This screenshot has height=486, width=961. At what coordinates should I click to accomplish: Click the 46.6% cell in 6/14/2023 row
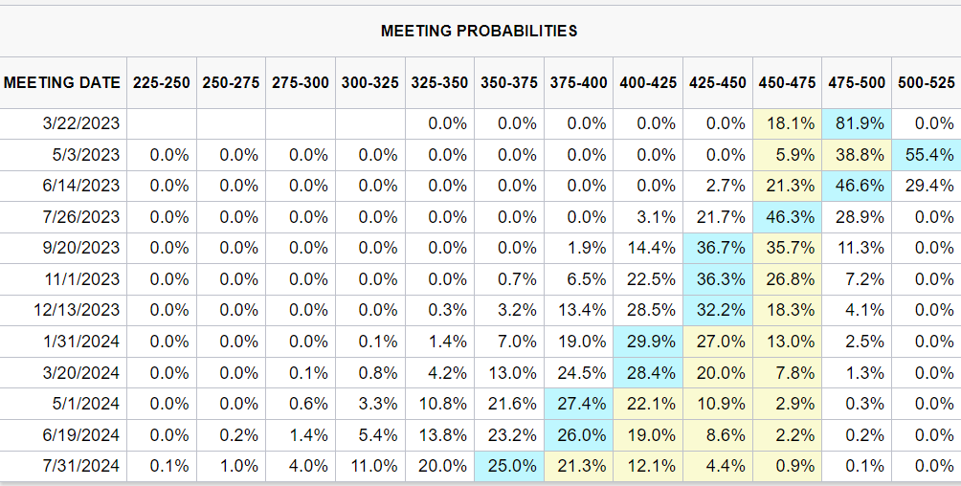pos(857,186)
